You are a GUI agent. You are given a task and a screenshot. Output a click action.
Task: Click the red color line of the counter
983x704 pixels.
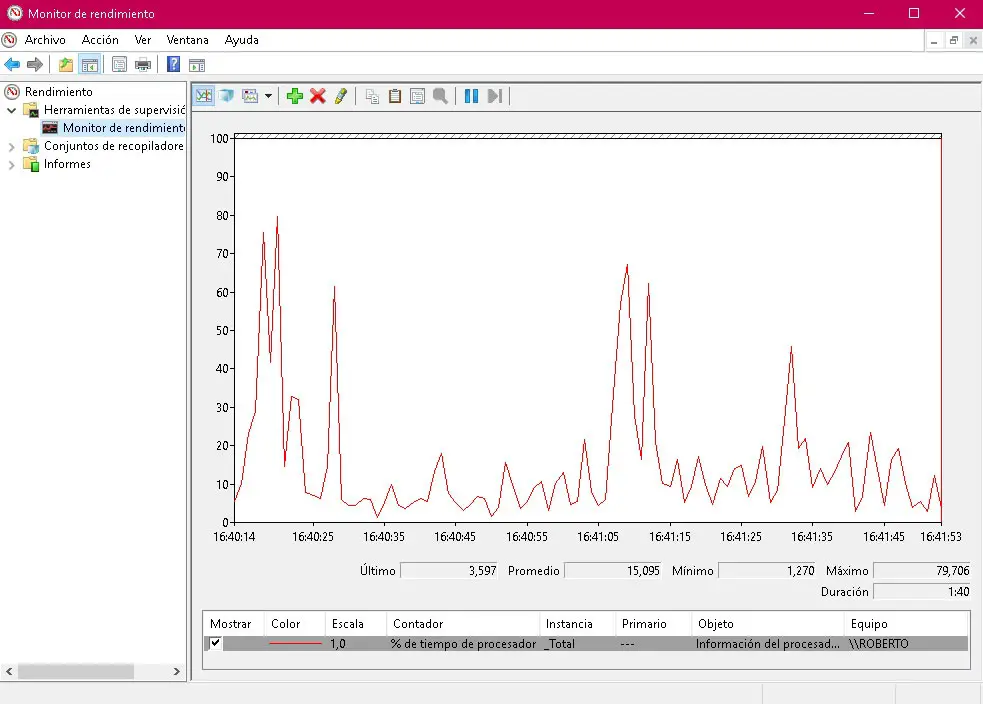(x=296, y=644)
